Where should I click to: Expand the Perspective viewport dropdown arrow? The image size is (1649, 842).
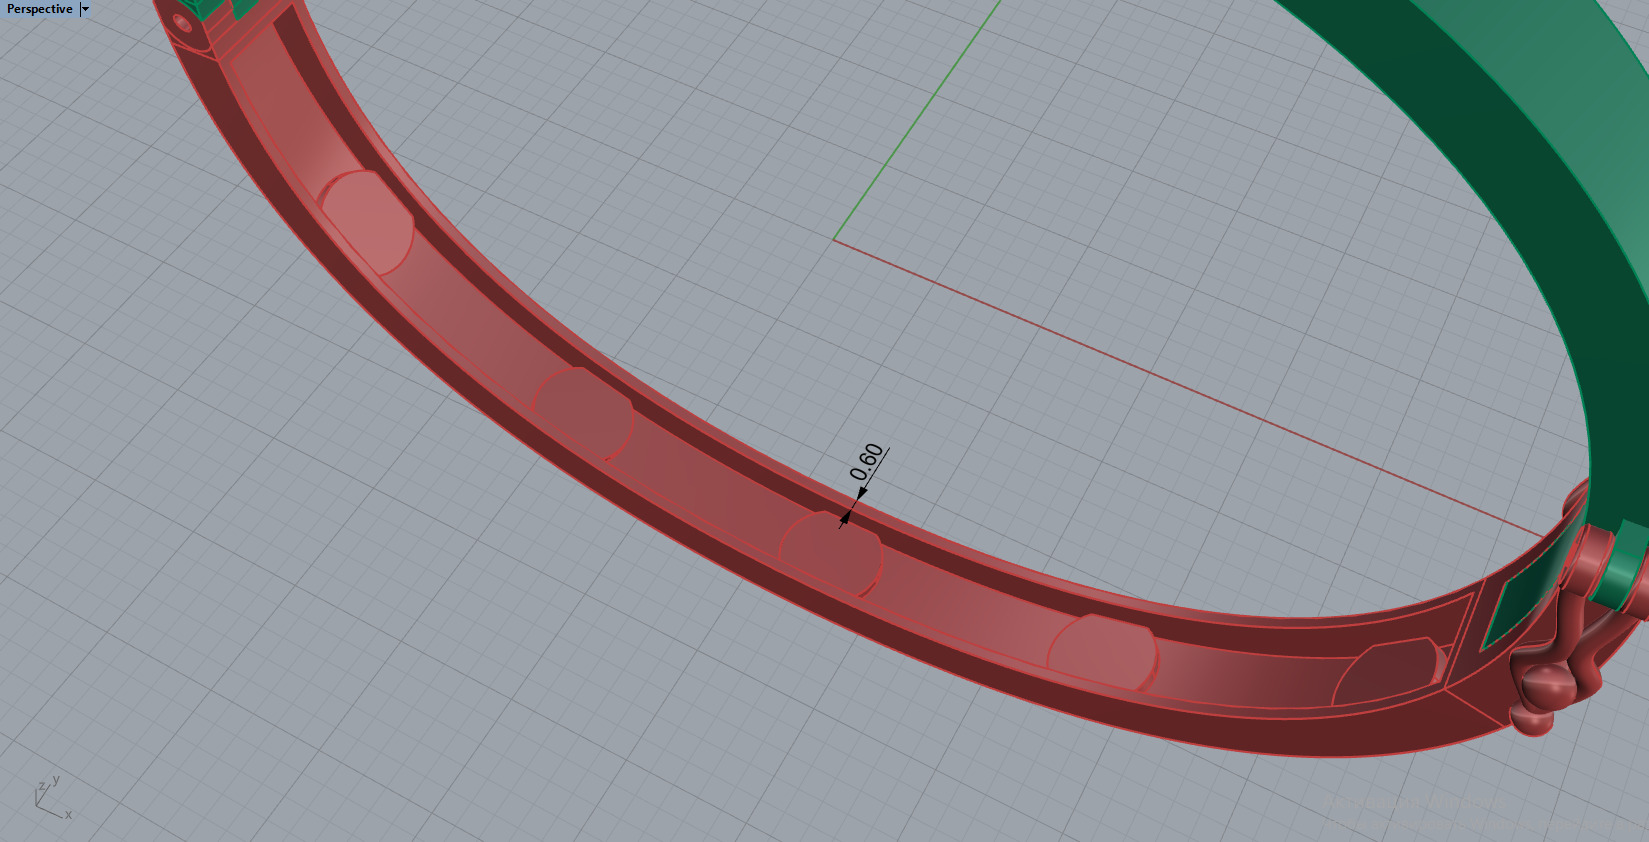pyautogui.click(x=85, y=9)
